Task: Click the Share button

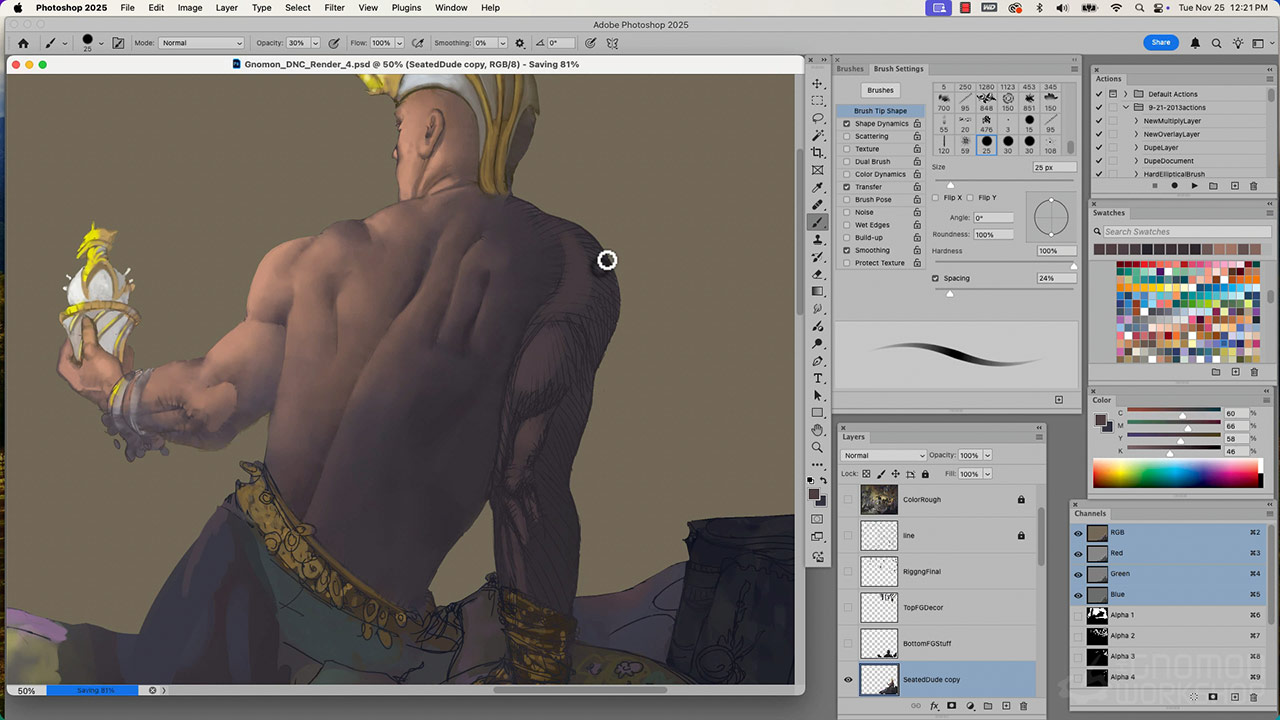Action: click(1160, 43)
